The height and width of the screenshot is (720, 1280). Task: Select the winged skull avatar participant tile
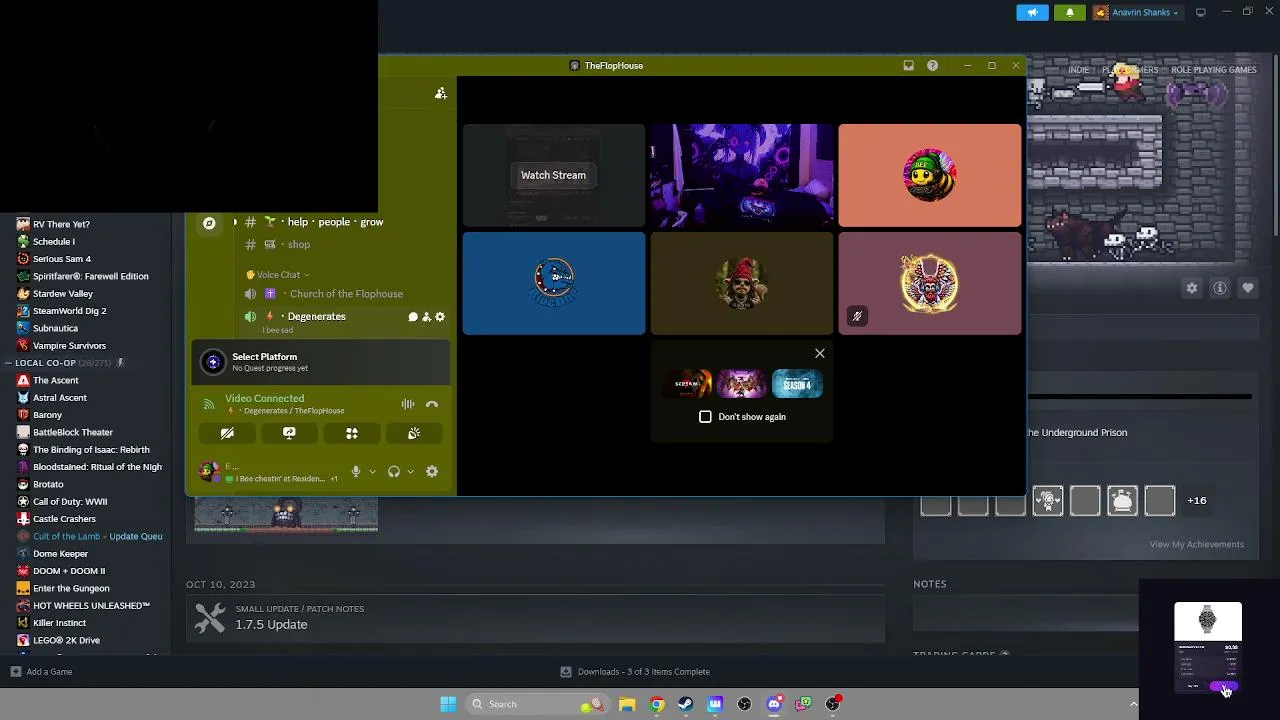[930, 283]
